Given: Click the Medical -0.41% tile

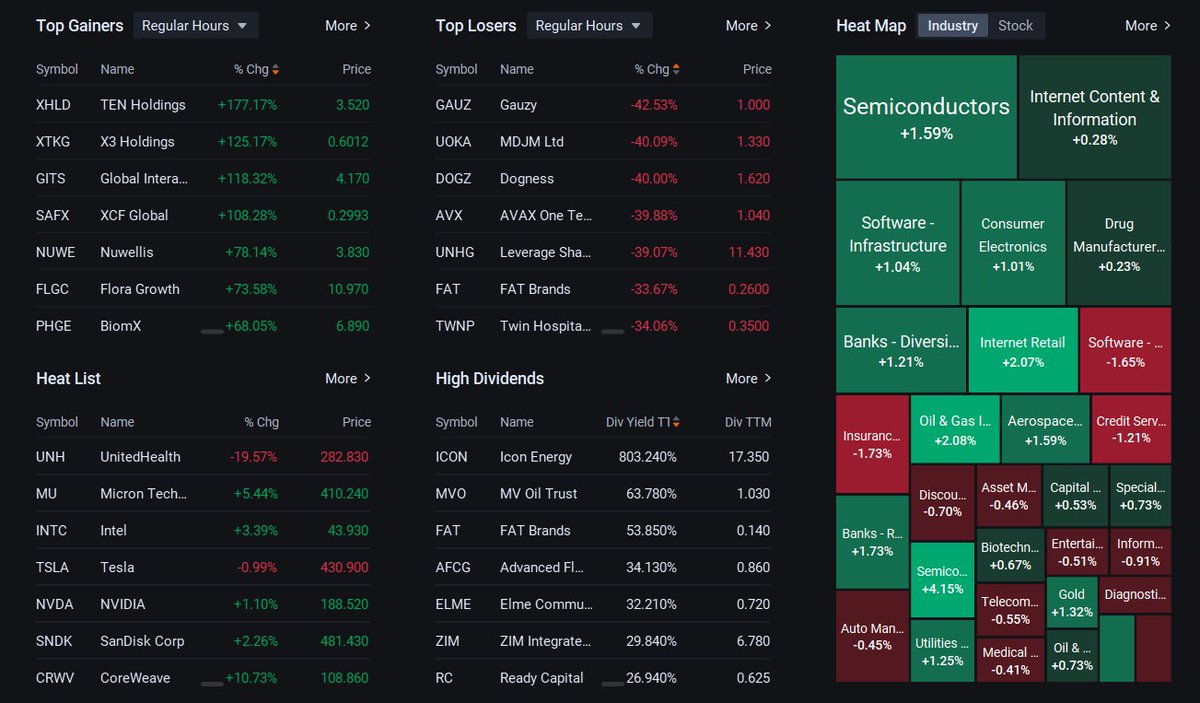Looking at the screenshot, I should [x=1010, y=659].
